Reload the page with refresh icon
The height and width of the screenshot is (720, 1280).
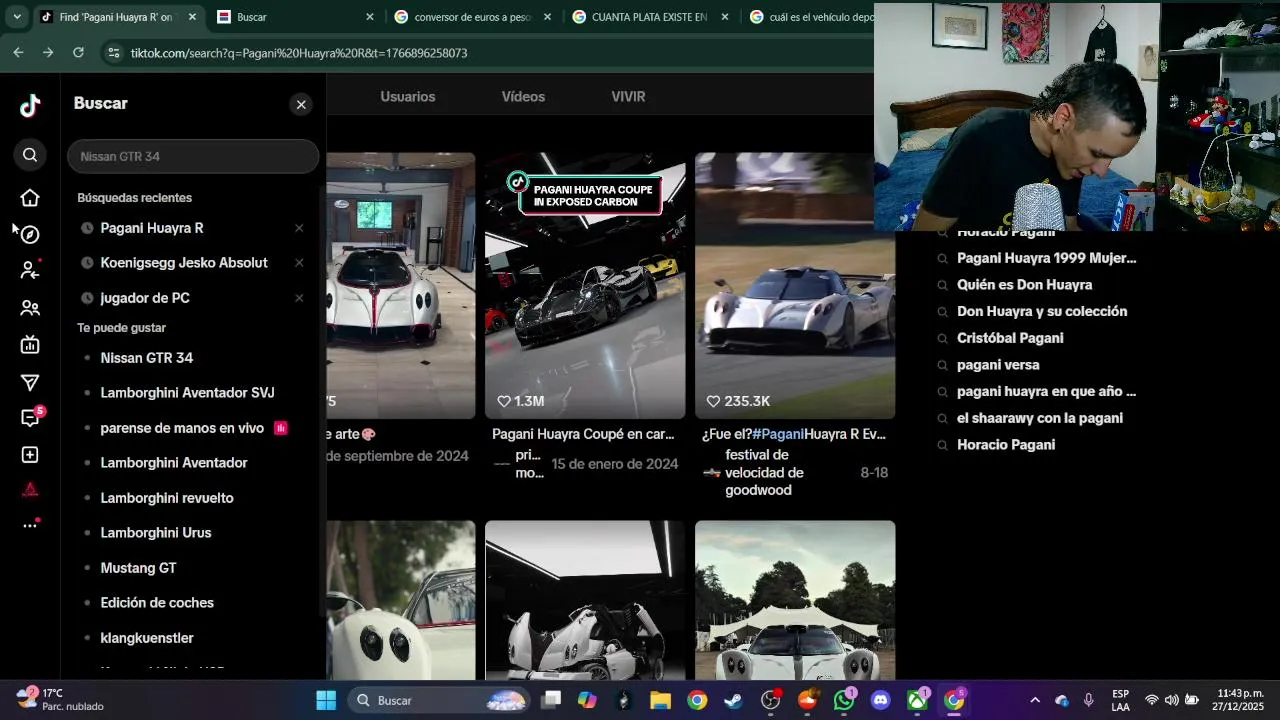point(78,52)
